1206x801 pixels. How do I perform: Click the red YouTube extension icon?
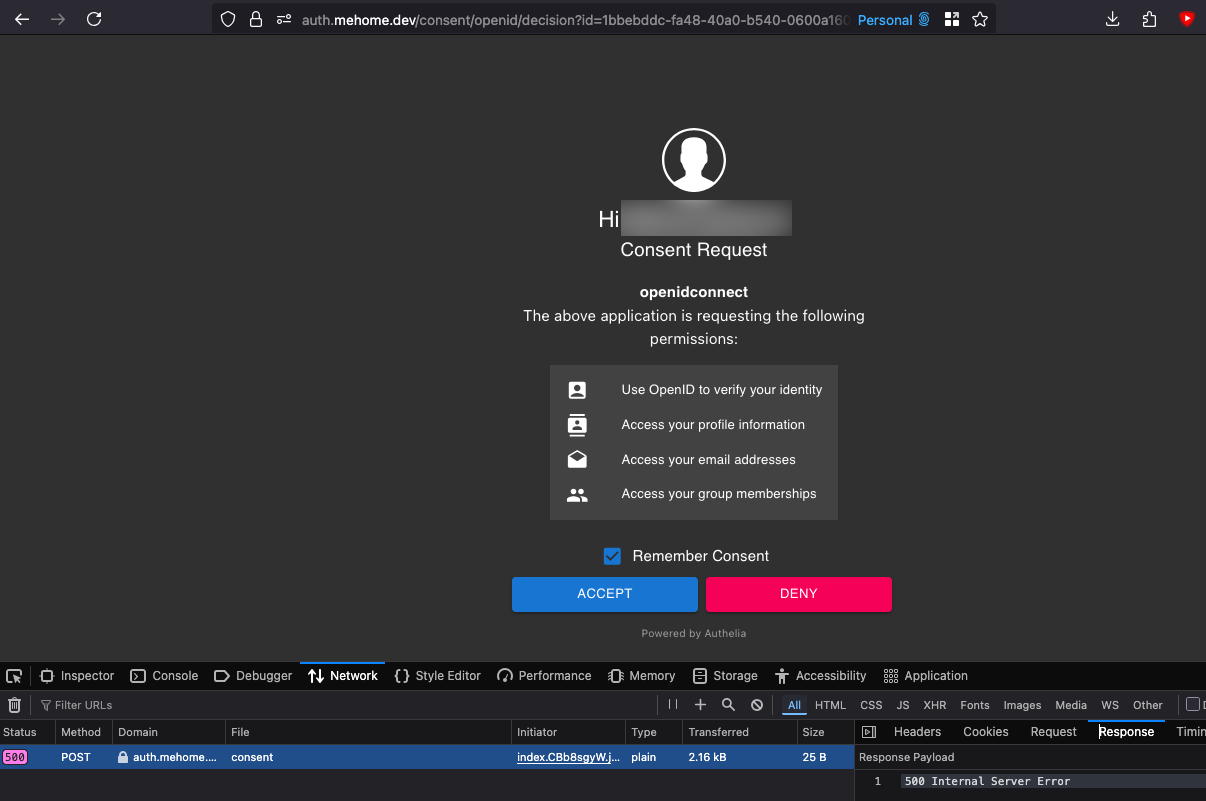pyautogui.click(x=1186, y=19)
